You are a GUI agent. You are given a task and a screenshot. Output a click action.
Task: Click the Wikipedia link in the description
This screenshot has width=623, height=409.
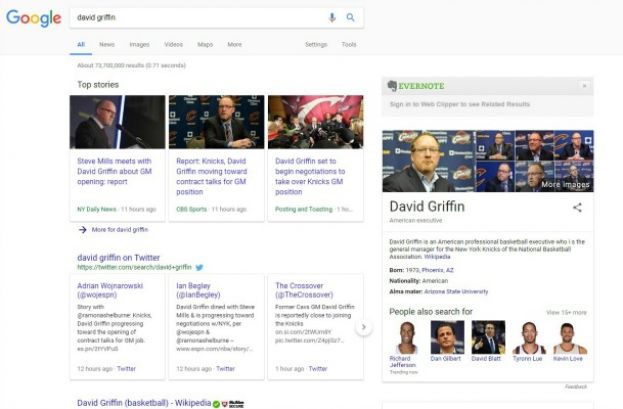pos(437,257)
